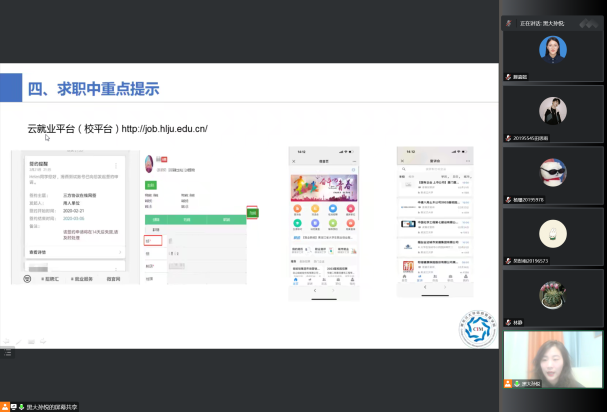
Task: Select 黑大孙悦's live video thumbnail
Action: tap(553, 359)
